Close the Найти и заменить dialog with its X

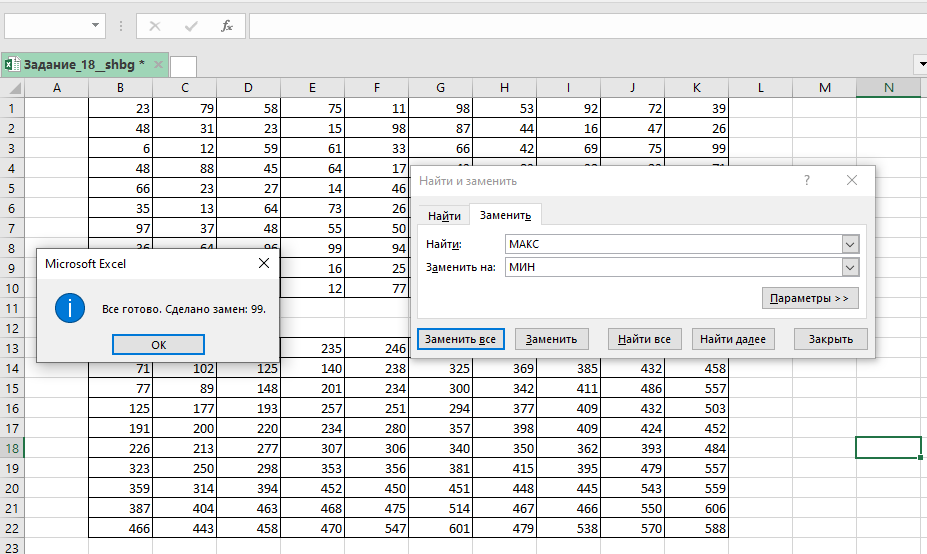pos(851,181)
